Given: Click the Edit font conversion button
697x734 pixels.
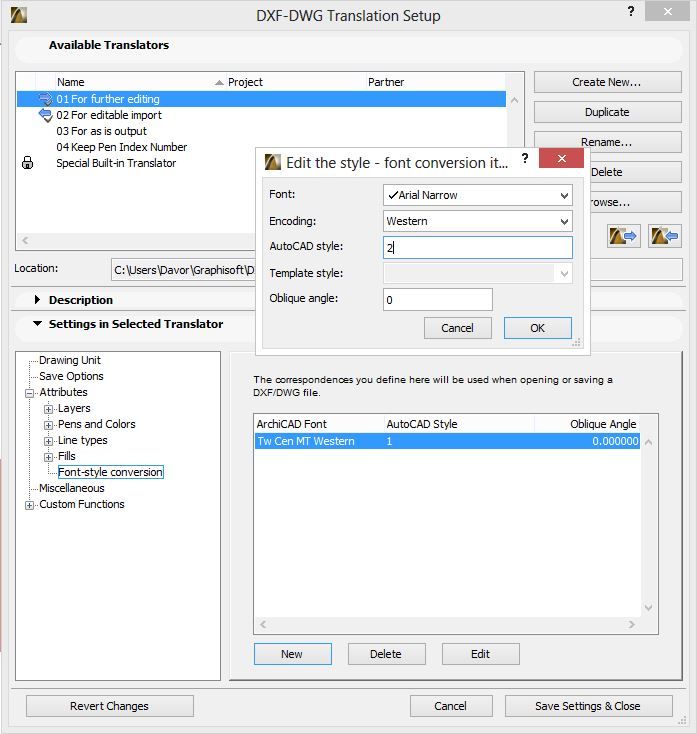Looking at the screenshot, I should pyautogui.click(x=480, y=654).
